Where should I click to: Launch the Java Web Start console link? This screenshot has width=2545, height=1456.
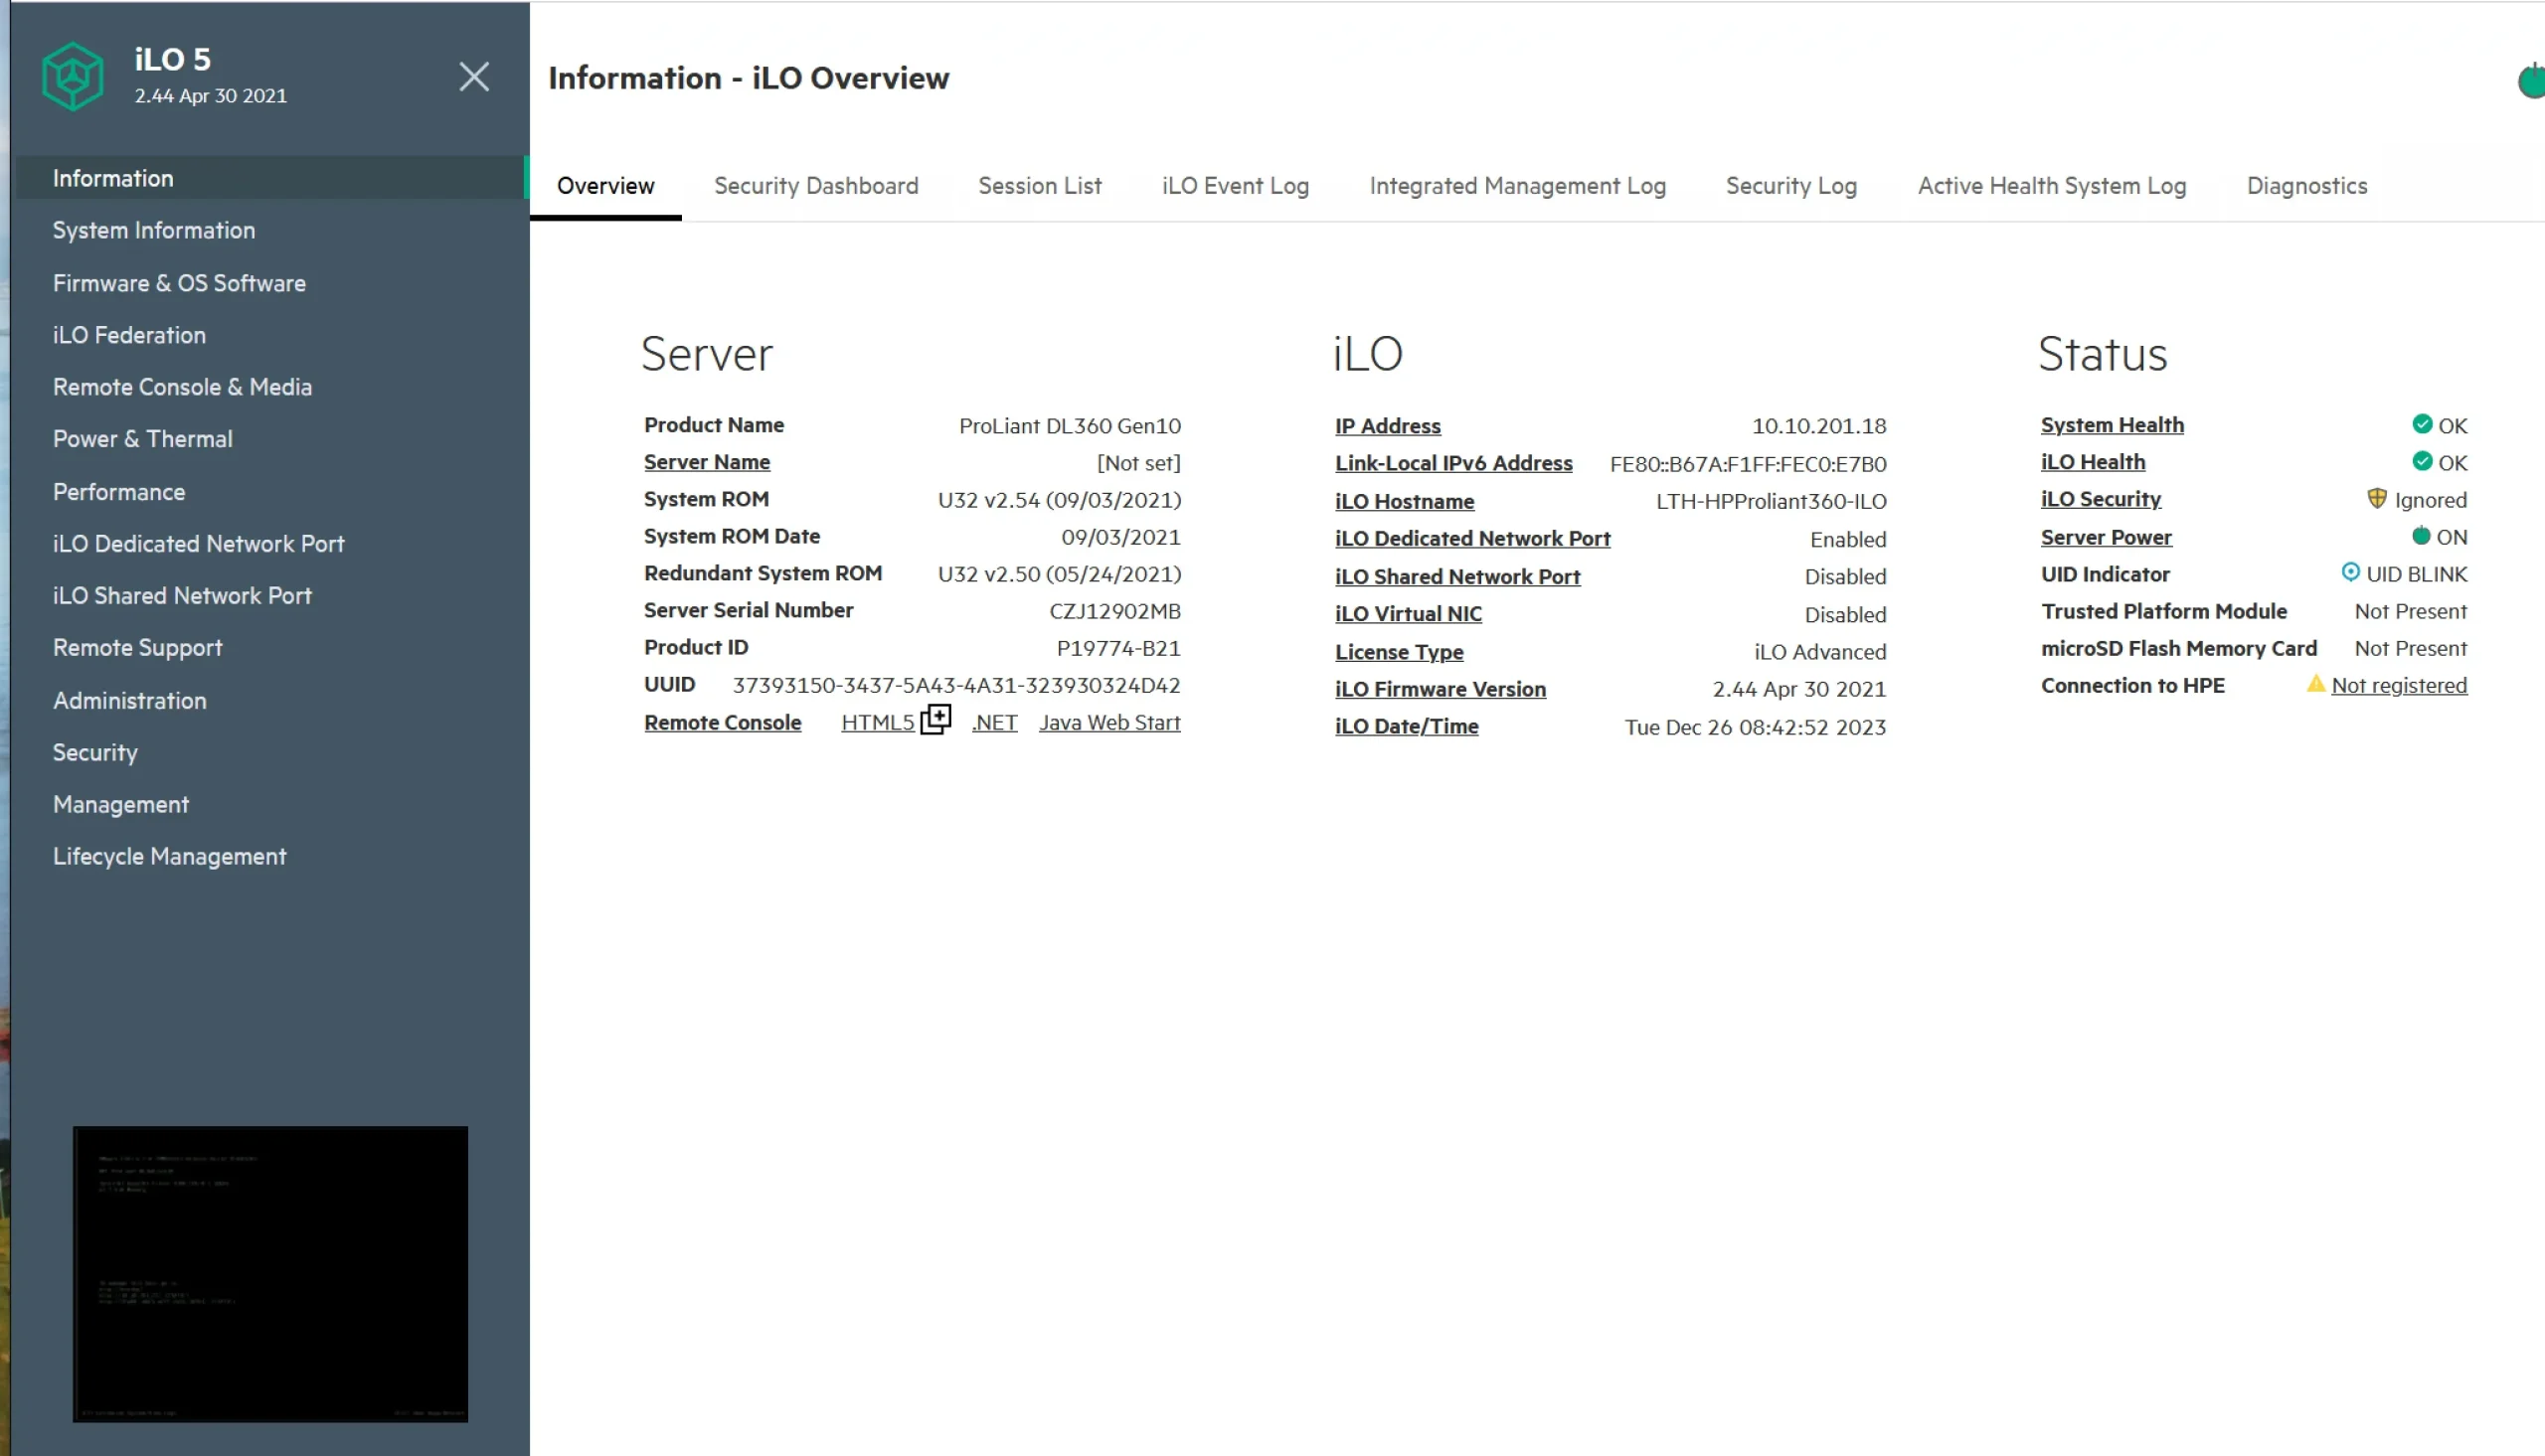click(1109, 723)
